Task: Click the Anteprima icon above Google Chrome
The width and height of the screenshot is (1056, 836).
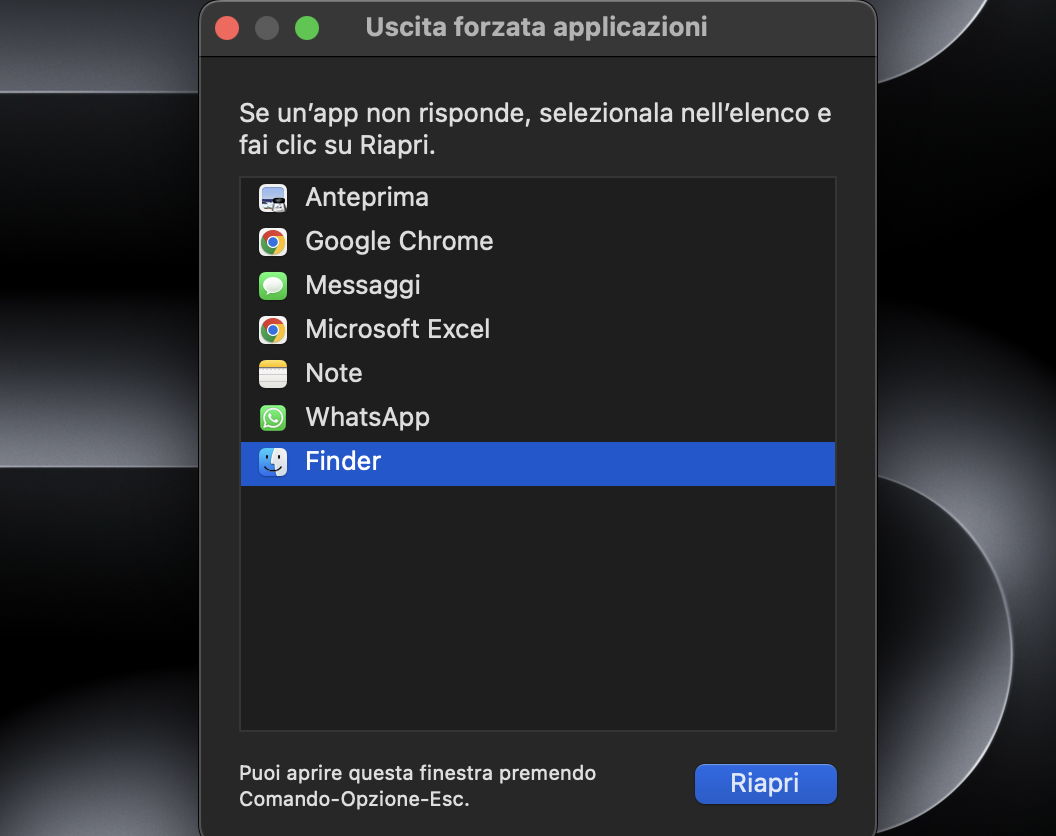Action: coord(272,197)
